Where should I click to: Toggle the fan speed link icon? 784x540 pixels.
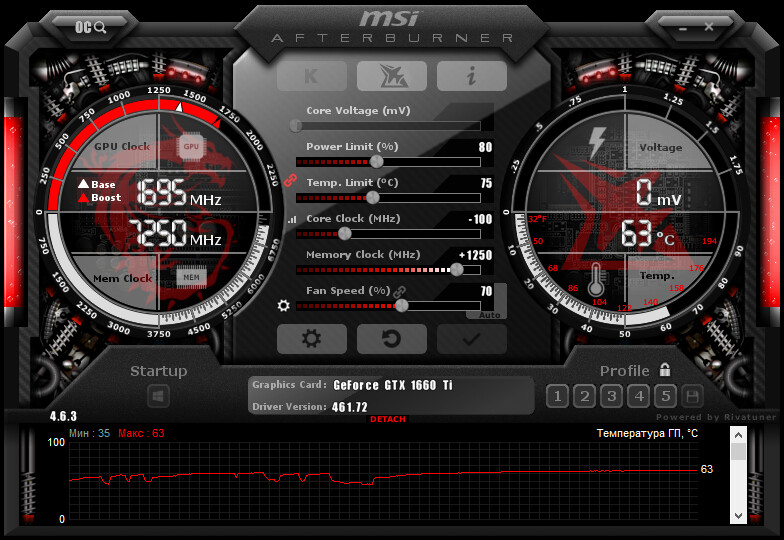tap(400, 291)
